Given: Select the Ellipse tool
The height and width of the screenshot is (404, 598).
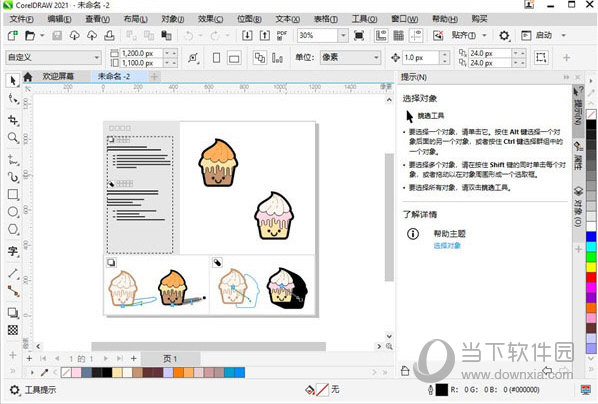Looking at the screenshot, I should (13, 212).
